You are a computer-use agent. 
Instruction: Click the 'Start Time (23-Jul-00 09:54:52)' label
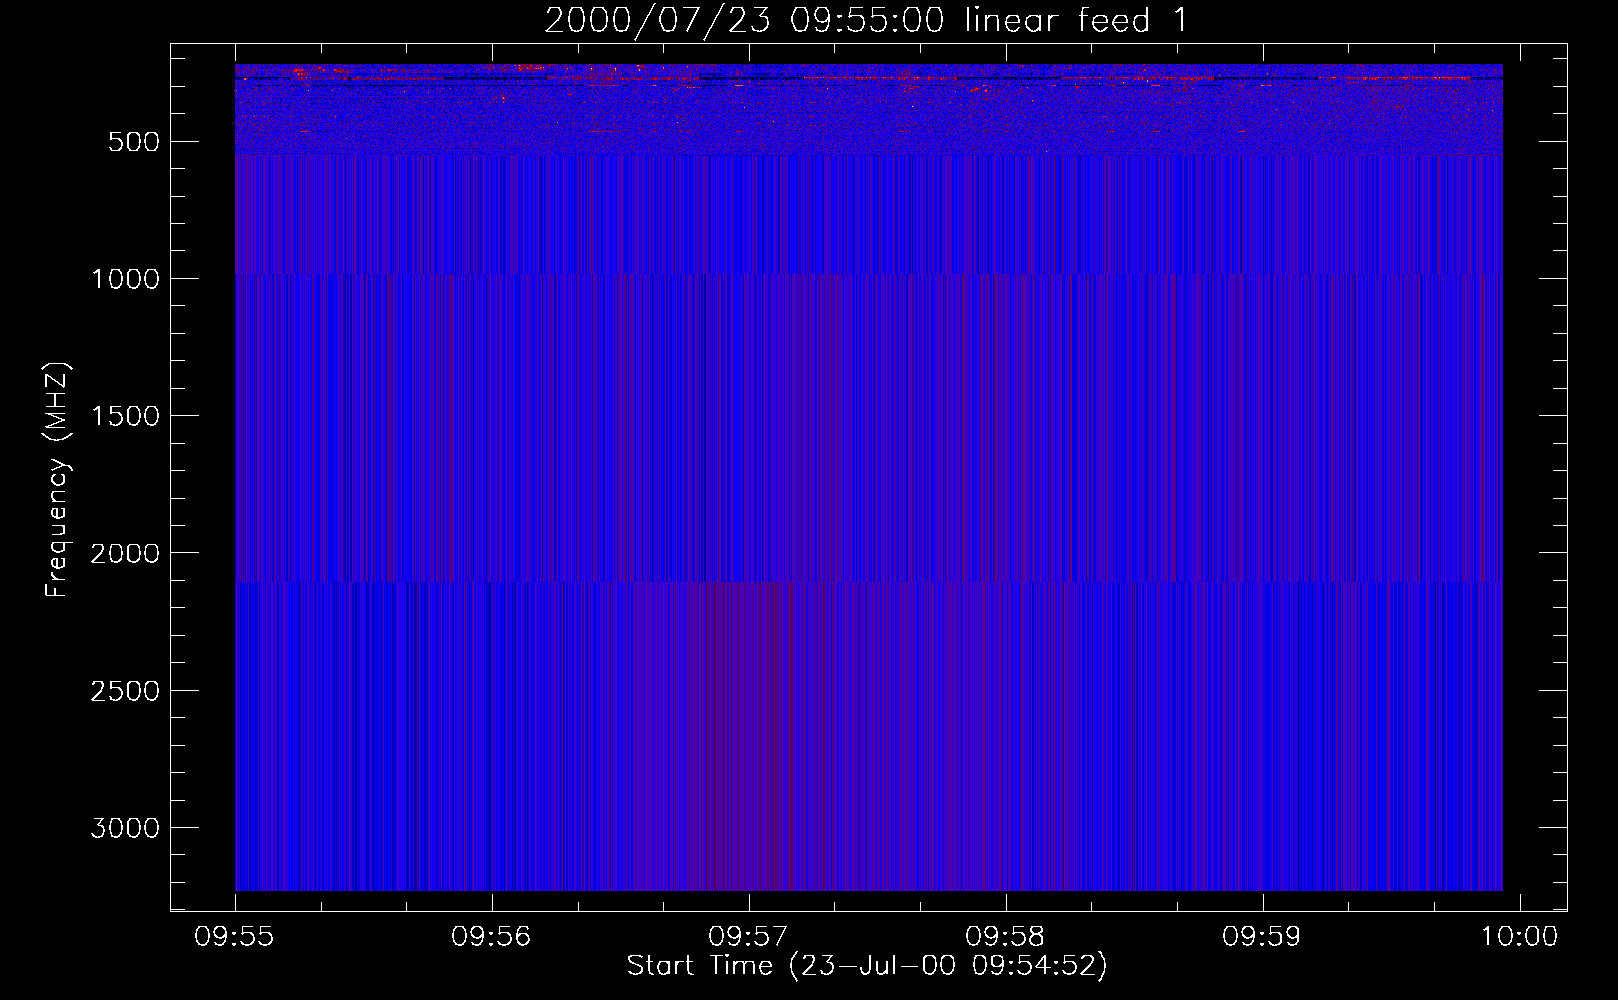tap(867, 966)
